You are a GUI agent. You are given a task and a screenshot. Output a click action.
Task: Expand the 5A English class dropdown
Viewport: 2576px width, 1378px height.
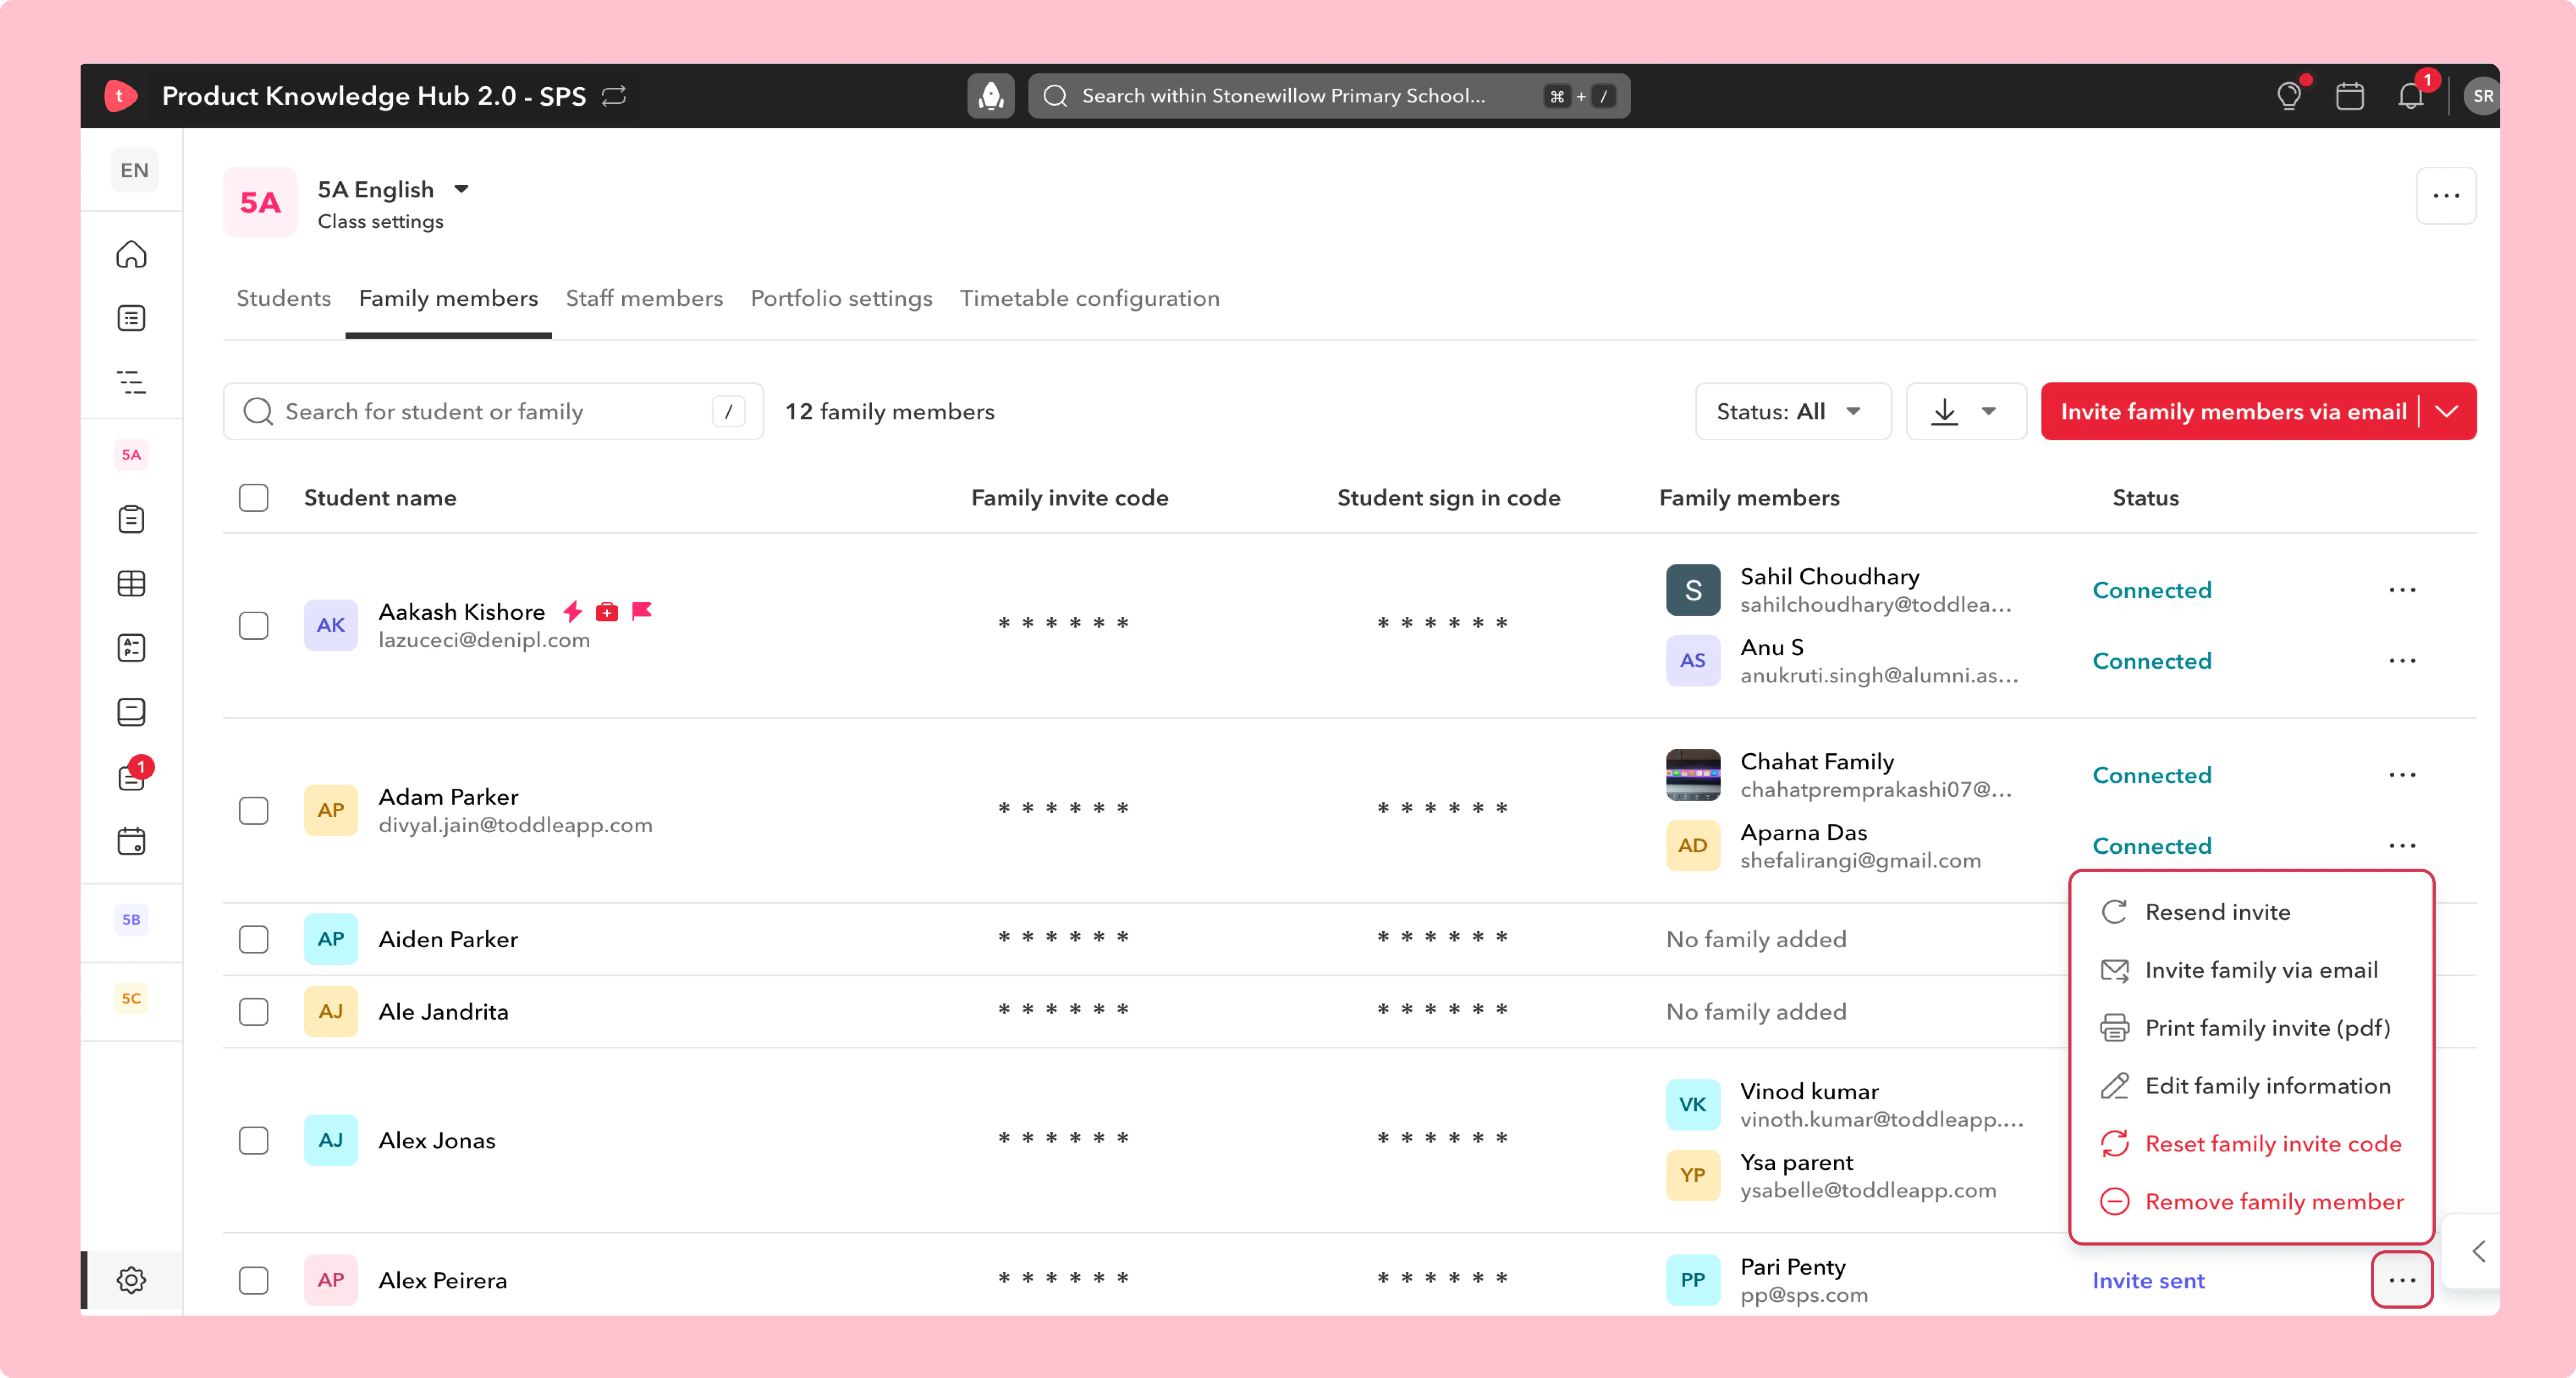[x=461, y=189]
